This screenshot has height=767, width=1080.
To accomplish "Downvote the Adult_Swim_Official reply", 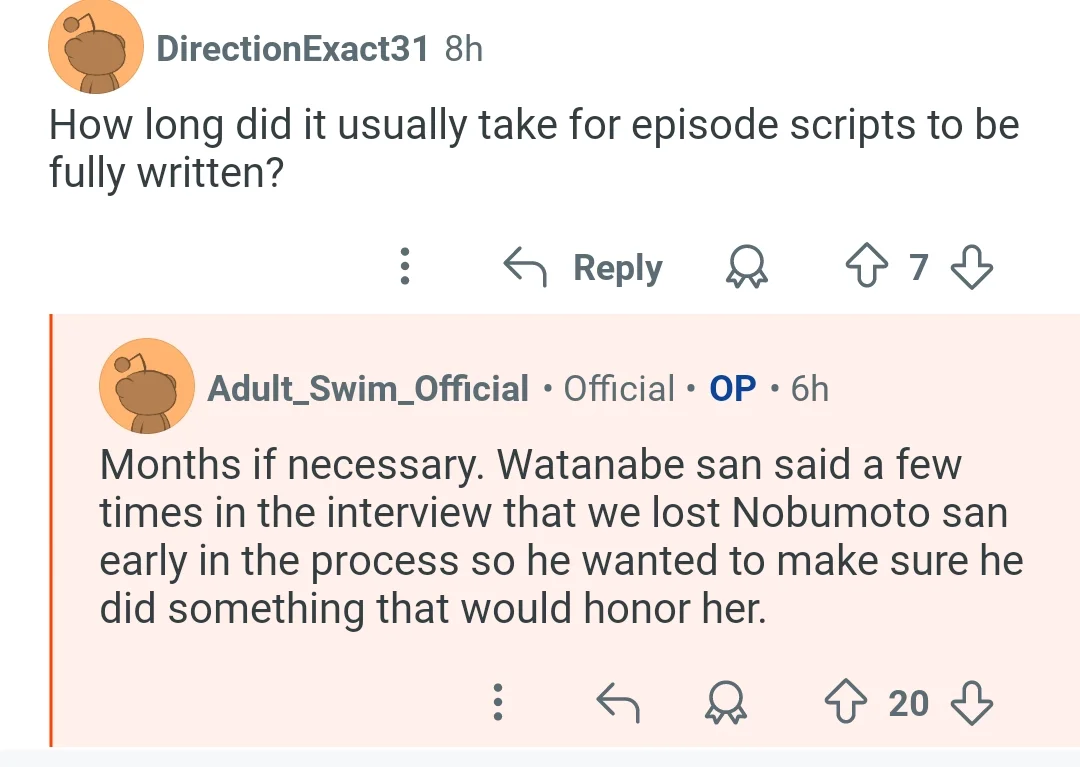I will click(972, 702).
